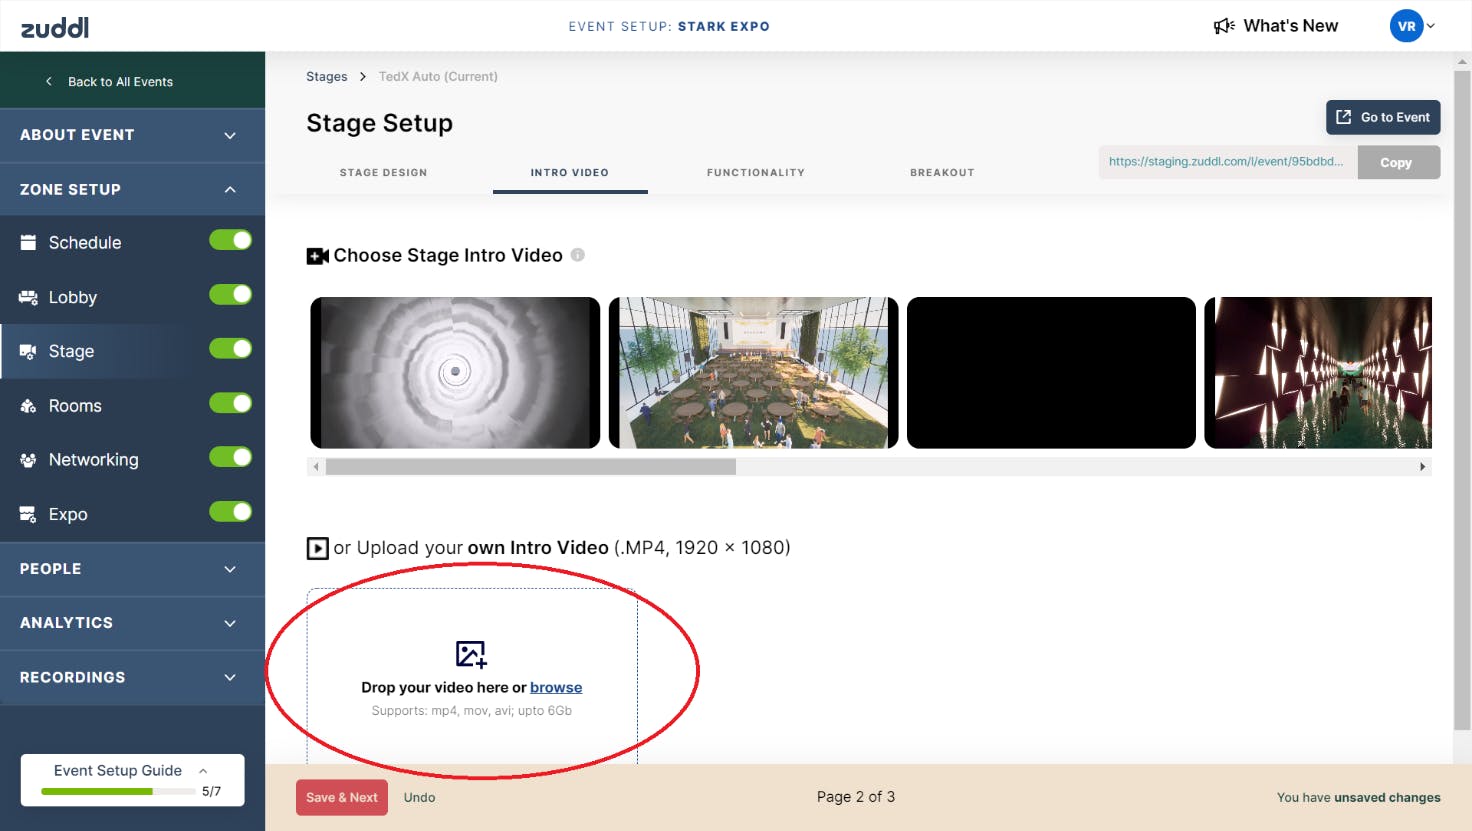
Task: Disable the Schedule toggle
Action: coord(231,240)
